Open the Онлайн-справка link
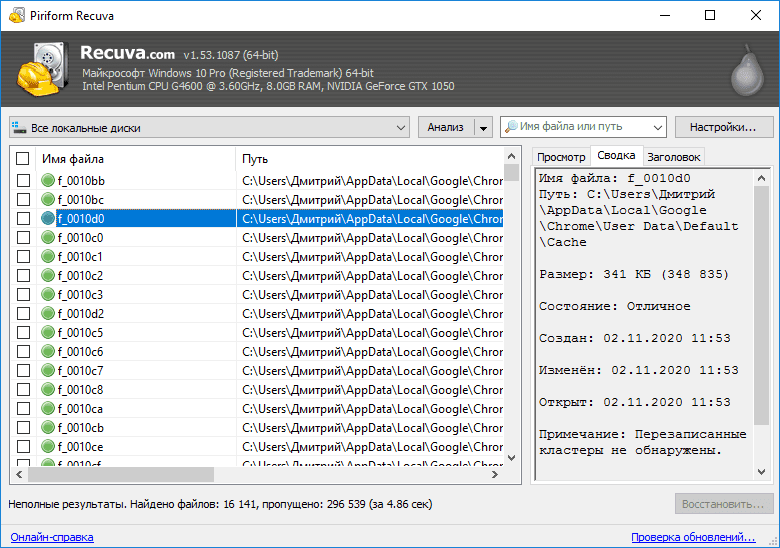 point(52,537)
